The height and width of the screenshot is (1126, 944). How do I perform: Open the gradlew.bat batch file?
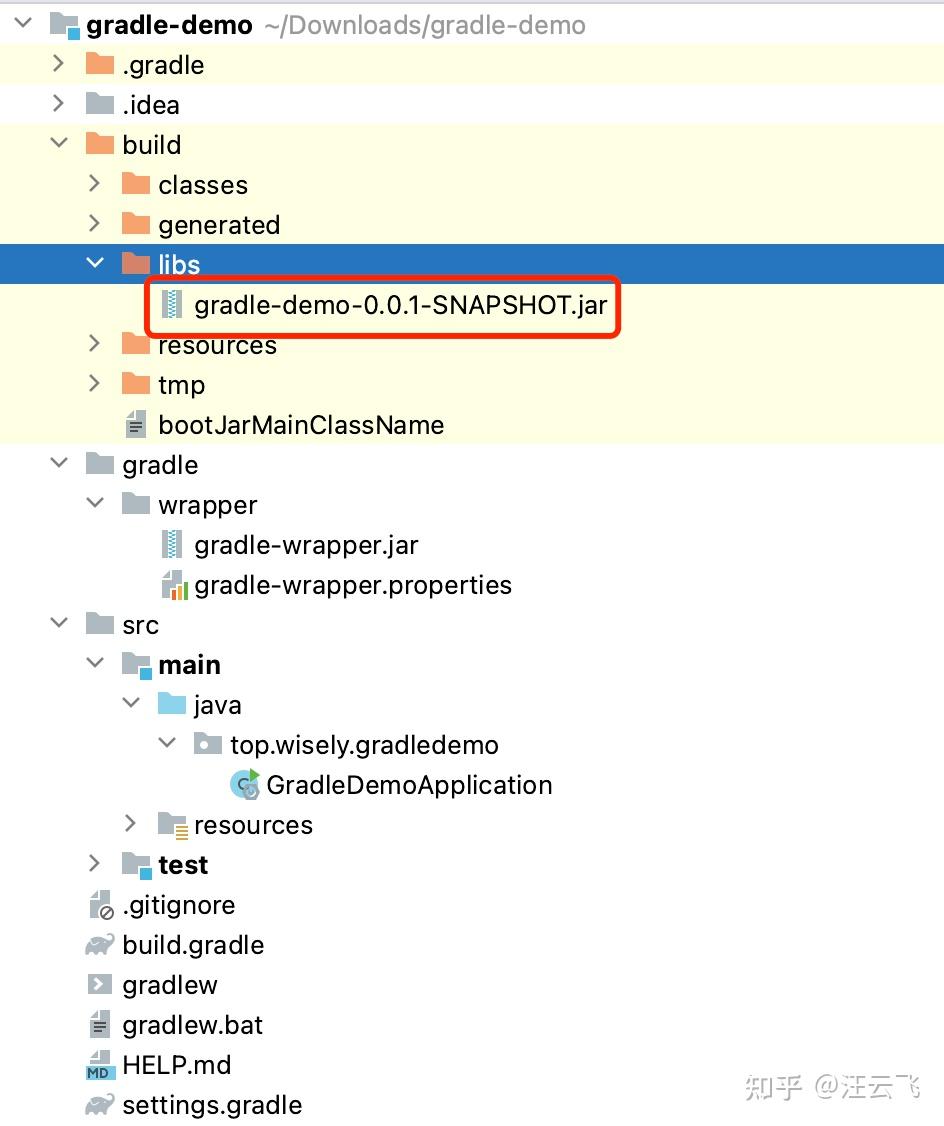click(190, 1025)
